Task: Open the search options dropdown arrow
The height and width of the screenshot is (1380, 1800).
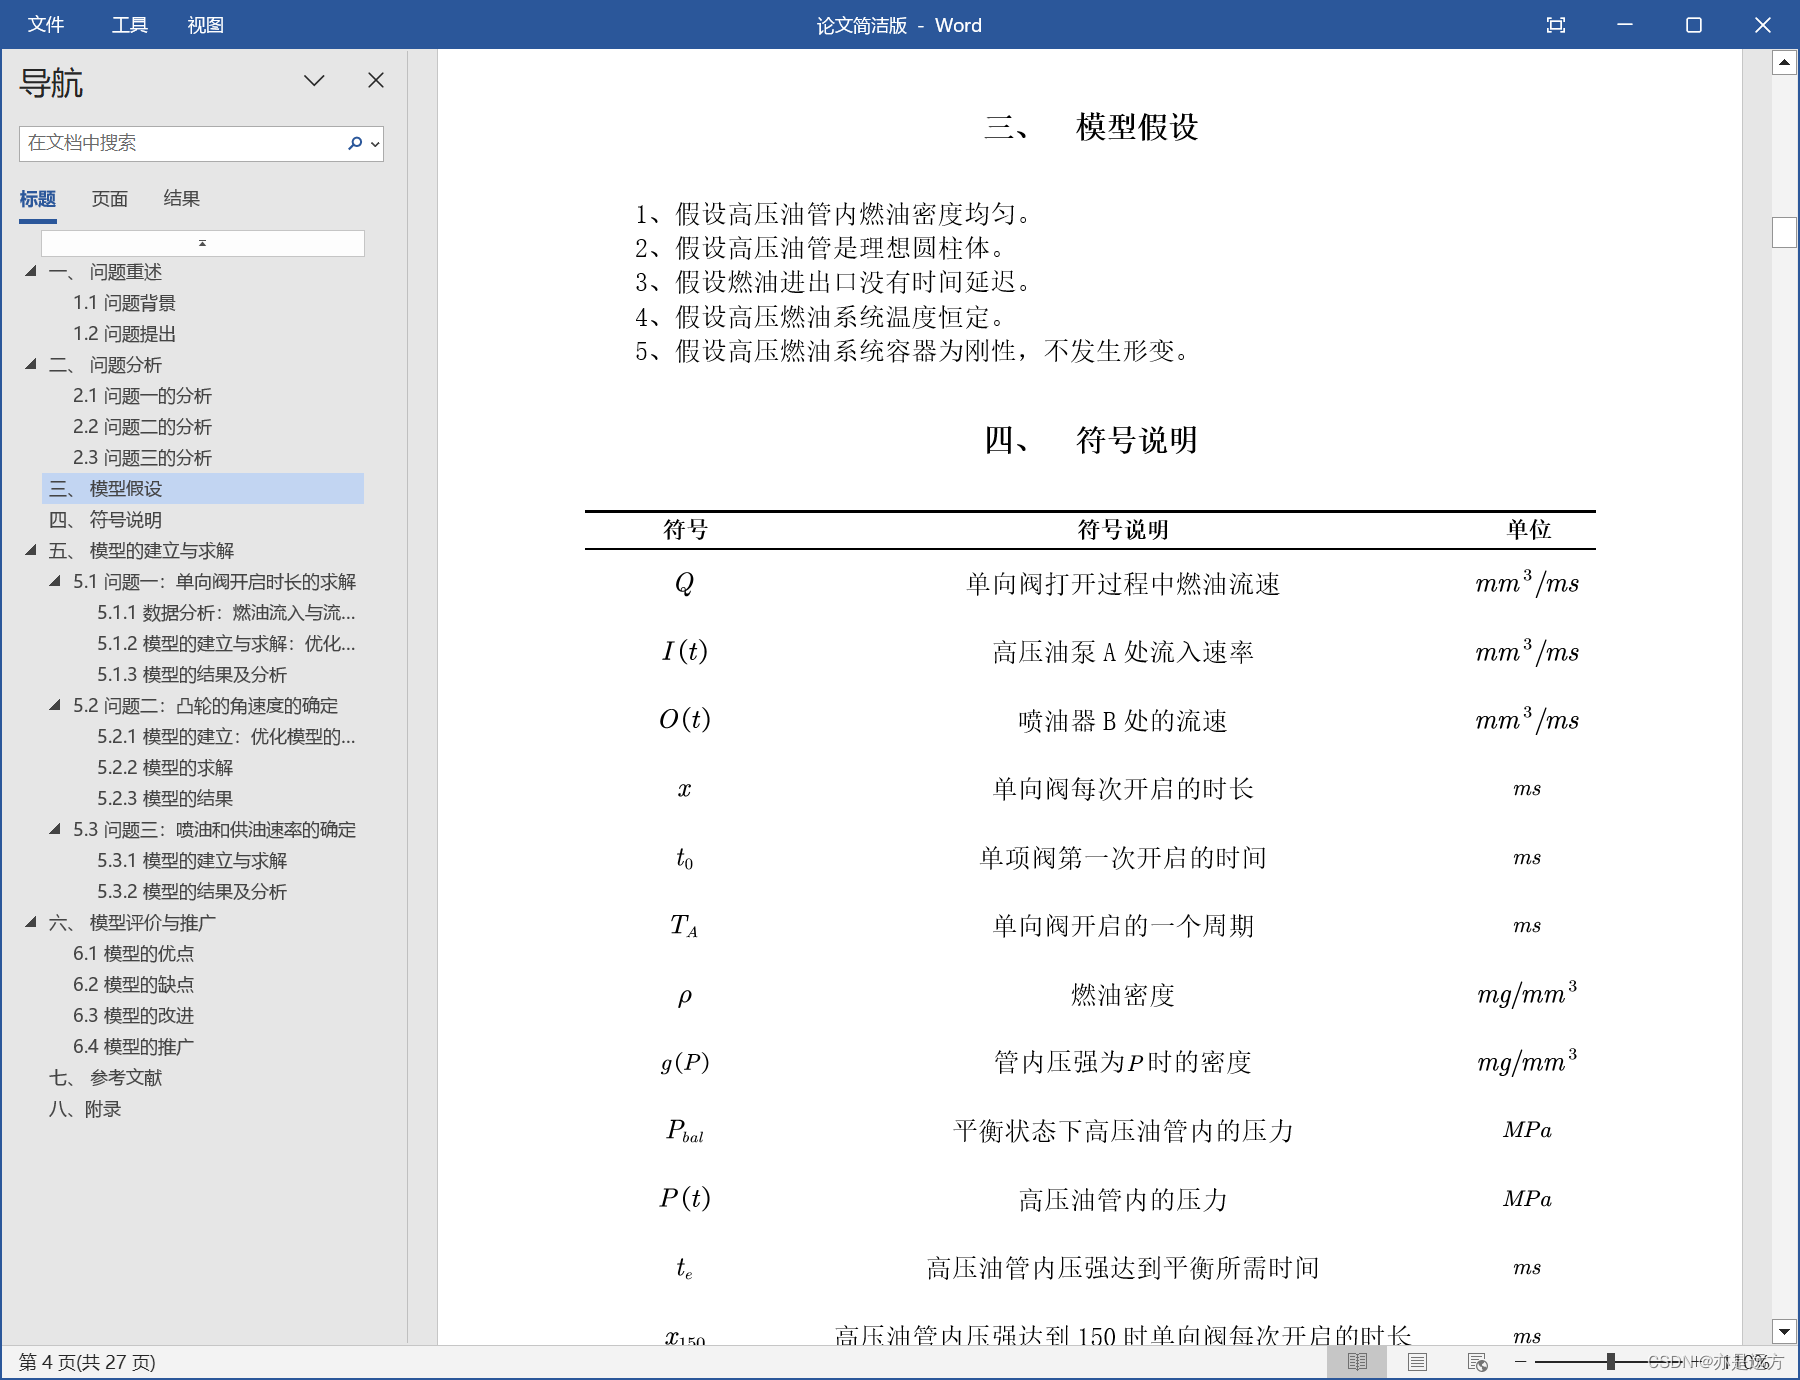Action: point(375,144)
